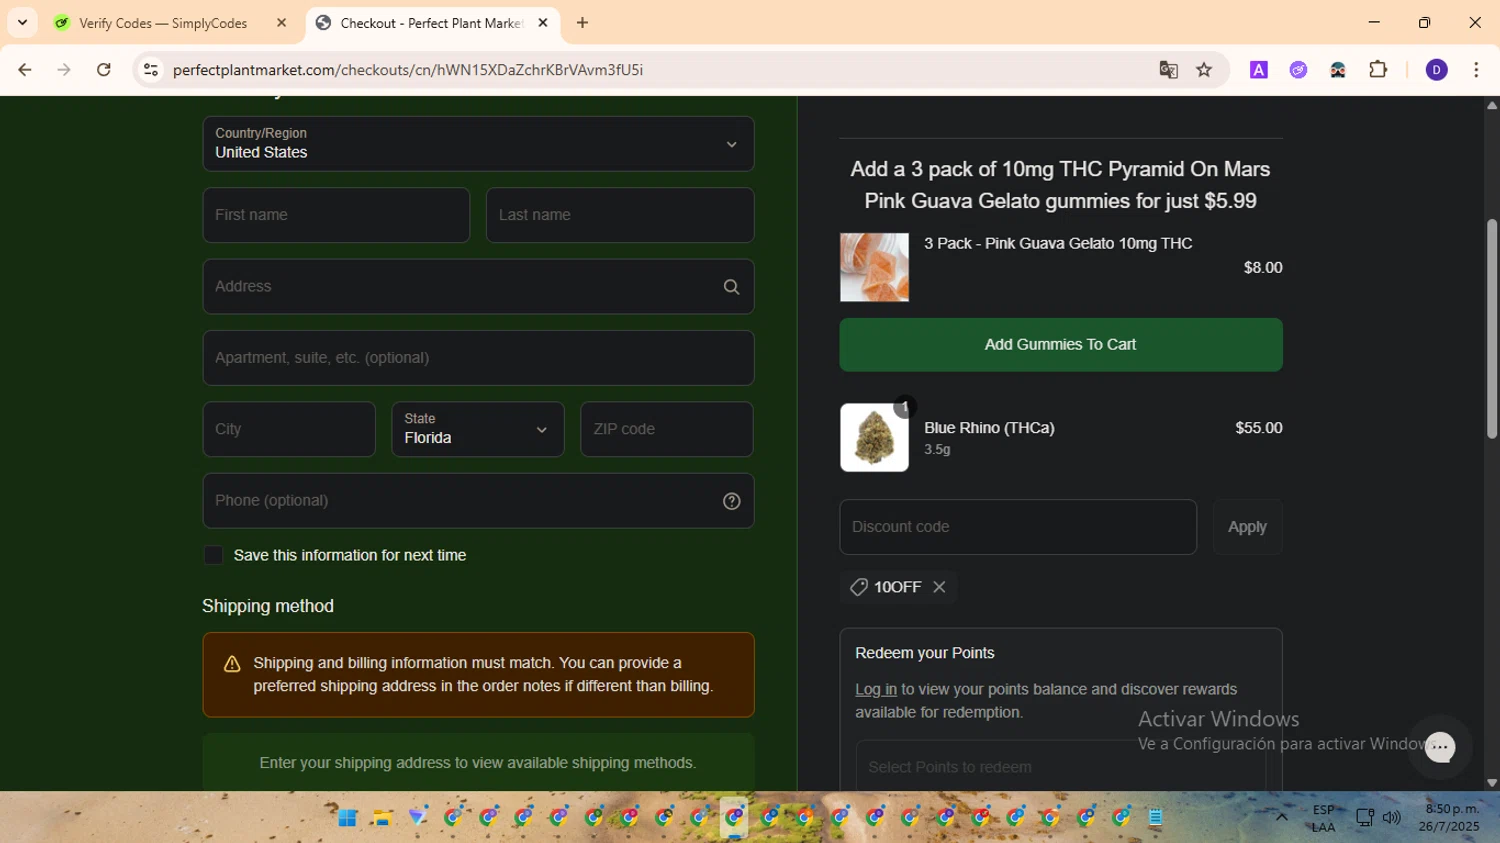
Task: Click the page URL in the address bar
Action: (x=408, y=70)
